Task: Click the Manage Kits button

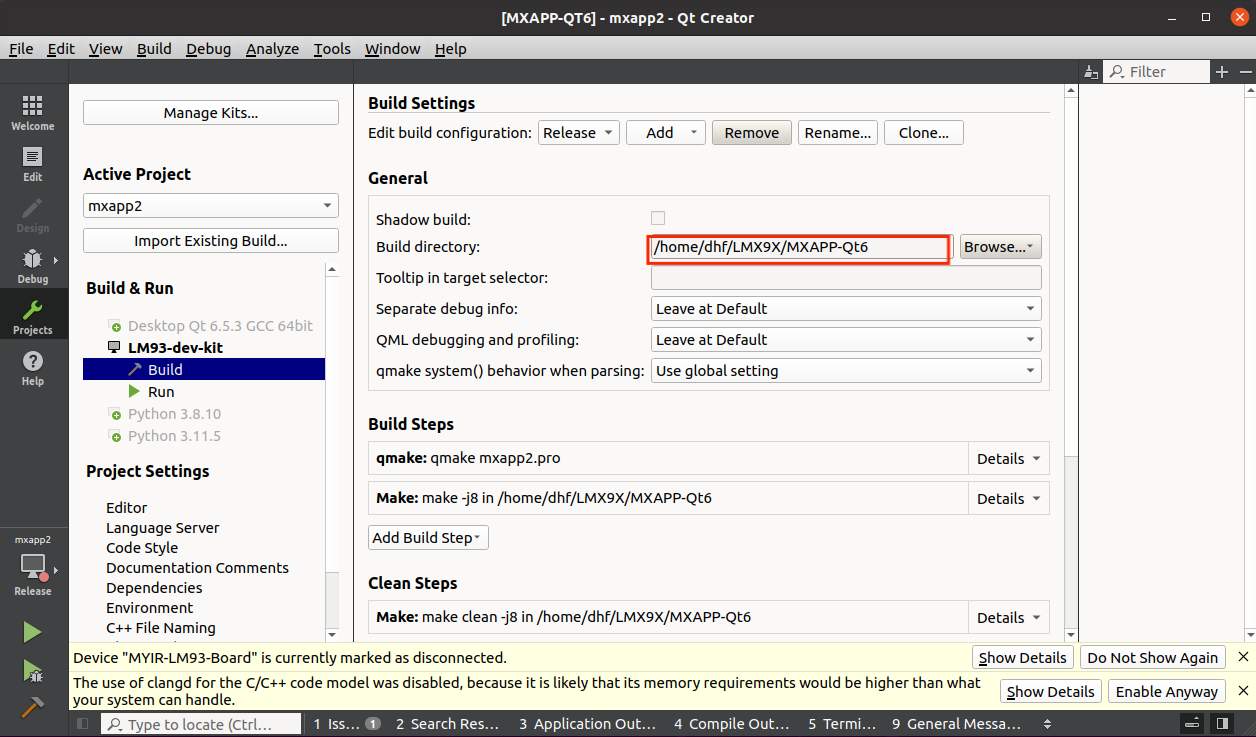Action: pyautogui.click(x=210, y=113)
